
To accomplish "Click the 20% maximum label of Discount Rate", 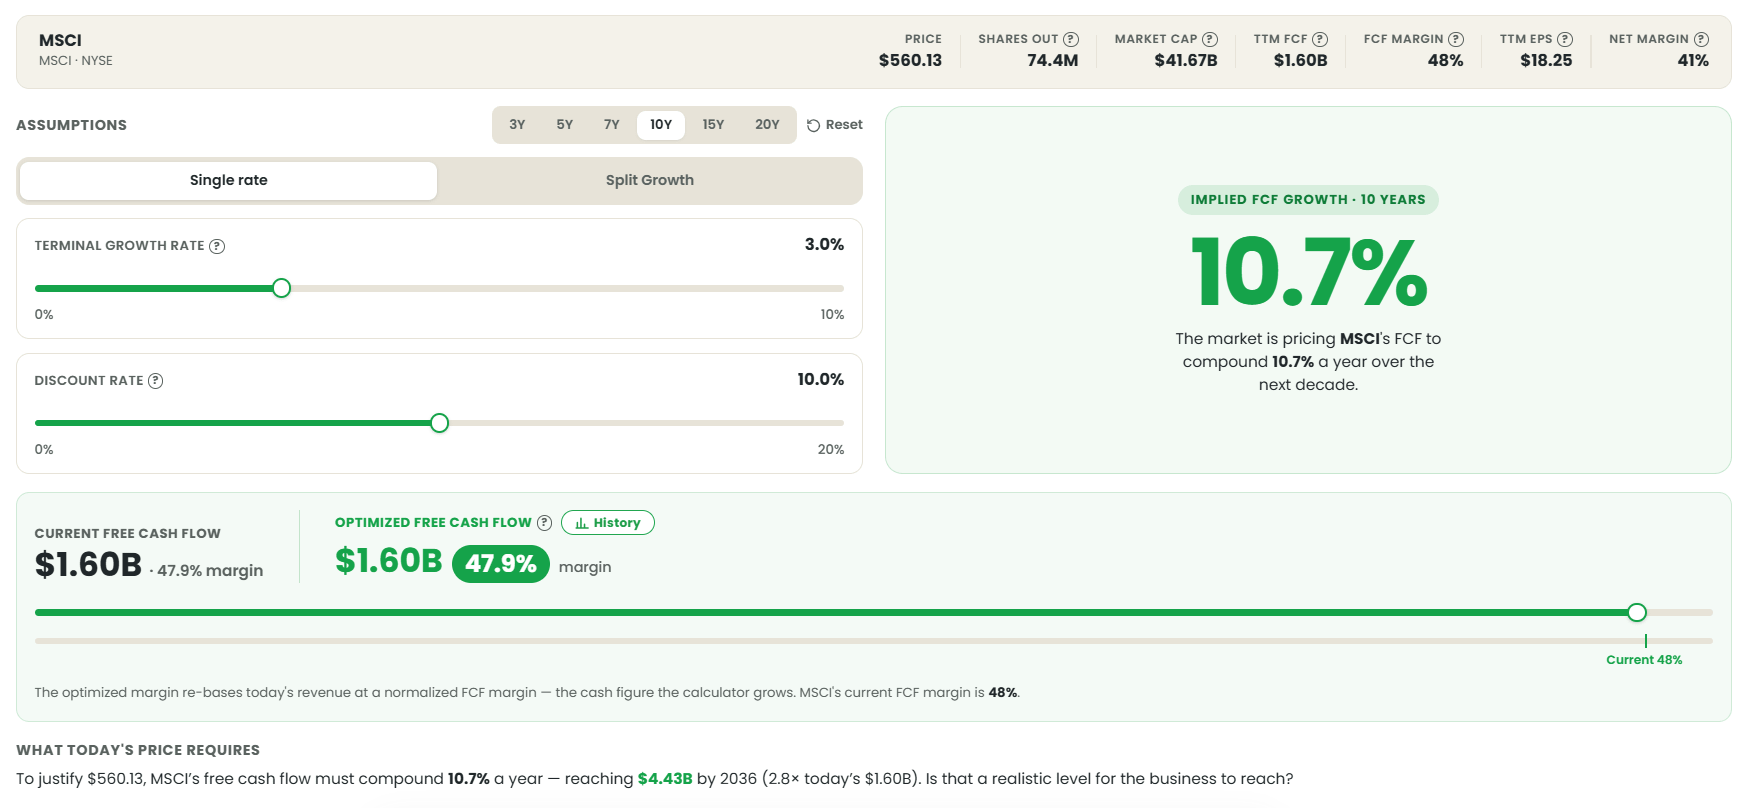I will pyautogui.click(x=831, y=450).
